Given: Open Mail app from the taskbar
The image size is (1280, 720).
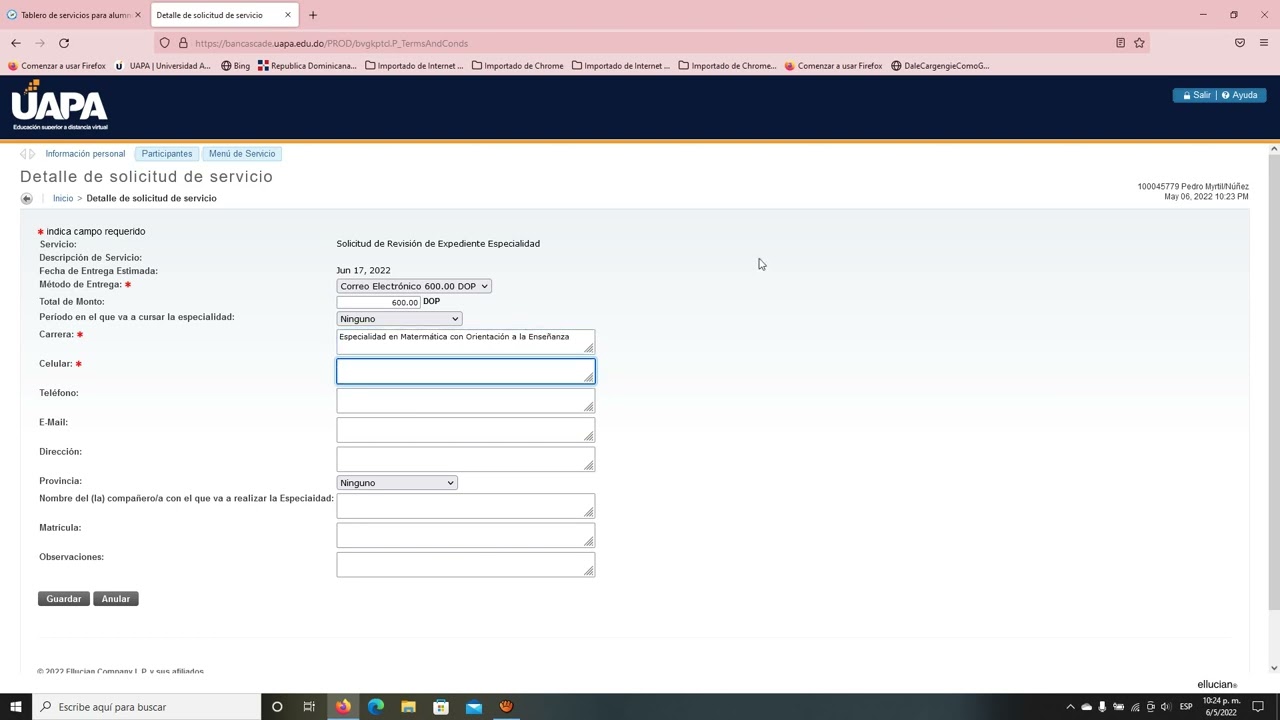Looking at the screenshot, I should pos(474,707).
